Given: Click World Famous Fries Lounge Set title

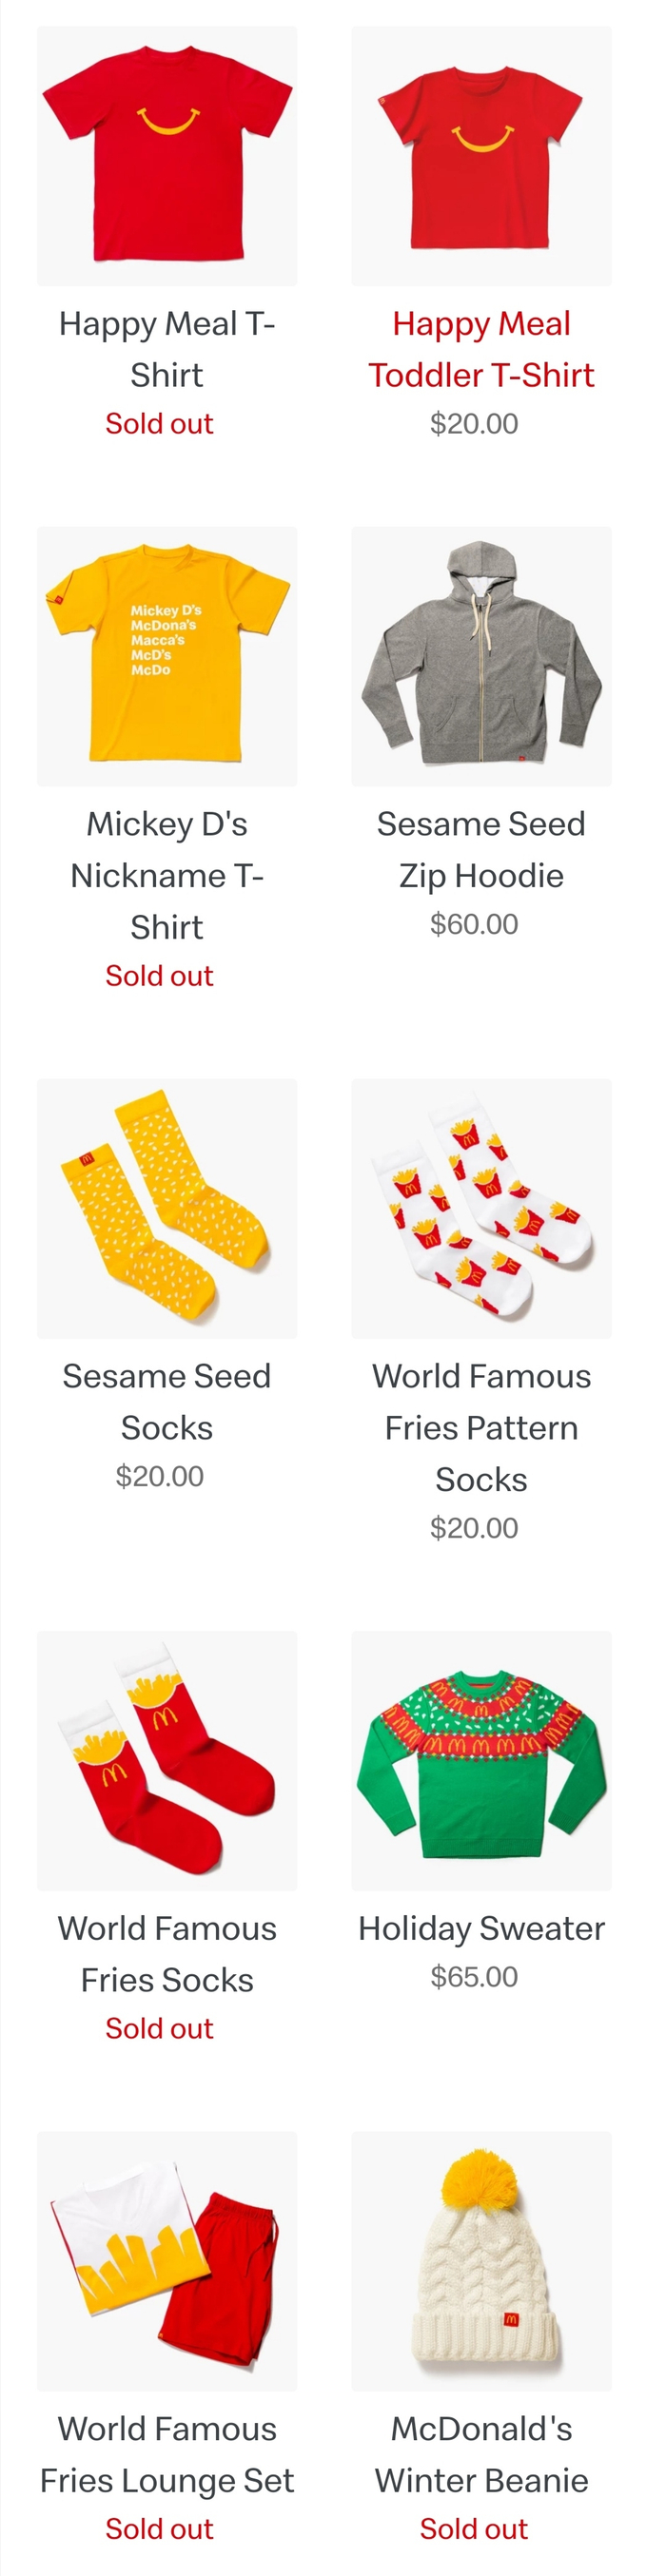Looking at the screenshot, I should pyautogui.click(x=167, y=2454).
